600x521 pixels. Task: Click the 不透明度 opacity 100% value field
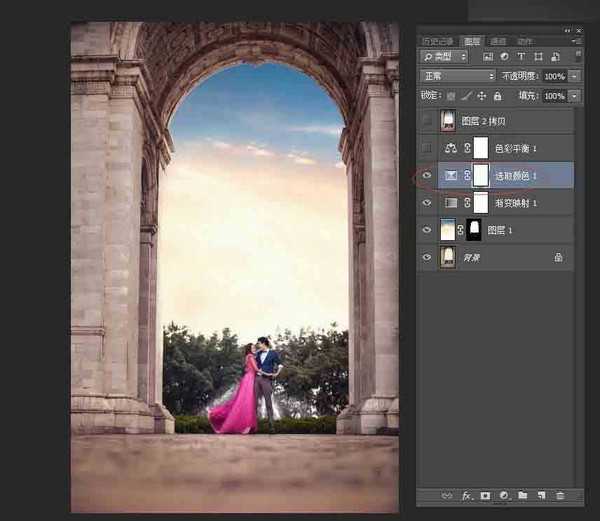tap(554, 76)
